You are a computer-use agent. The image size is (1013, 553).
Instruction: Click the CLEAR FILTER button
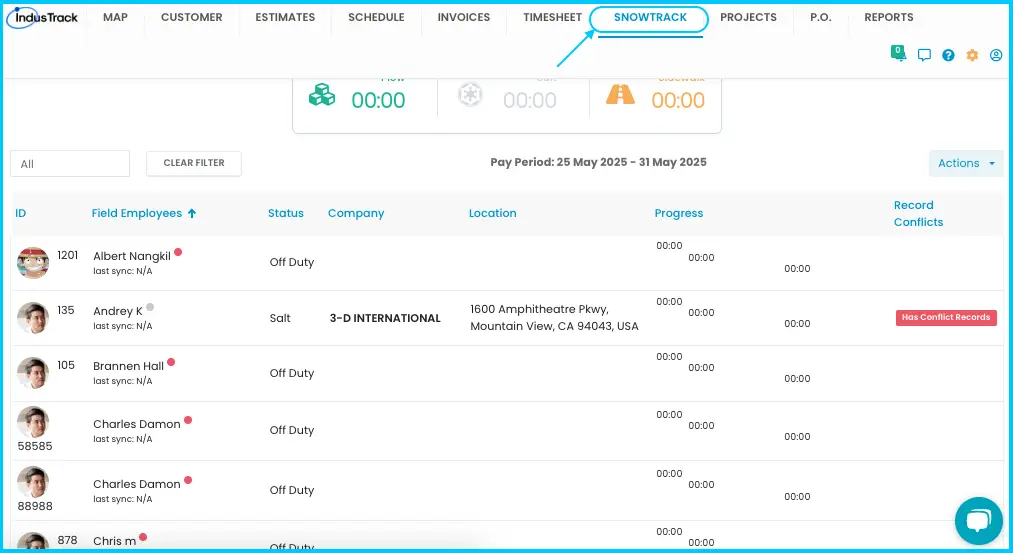coord(194,163)
